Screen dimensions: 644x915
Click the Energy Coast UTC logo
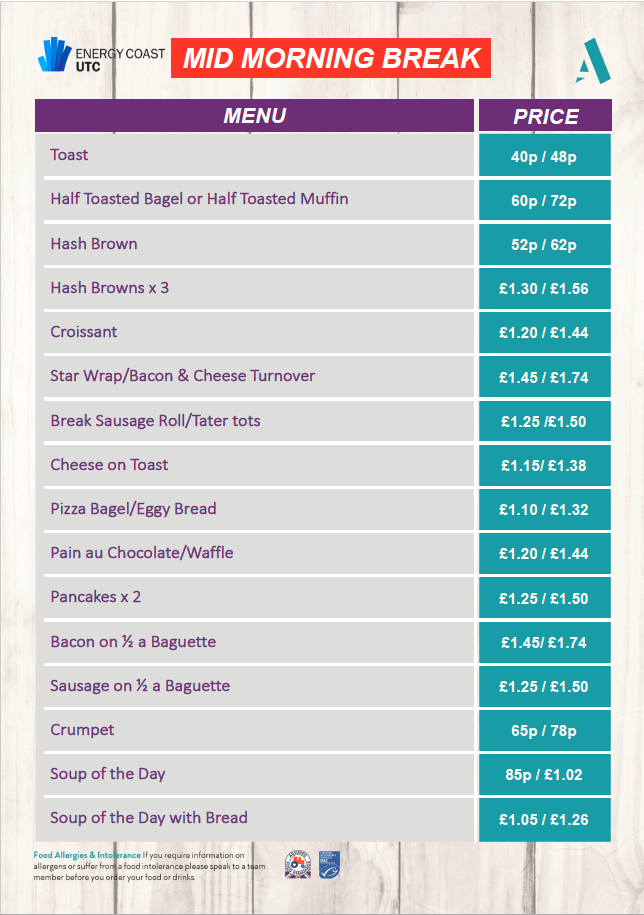coord(102,55)
